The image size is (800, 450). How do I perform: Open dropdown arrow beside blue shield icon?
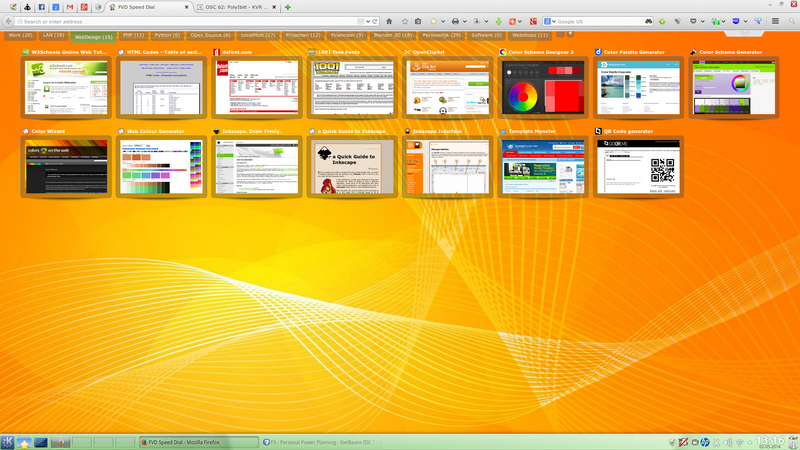(x=745, y=21)
